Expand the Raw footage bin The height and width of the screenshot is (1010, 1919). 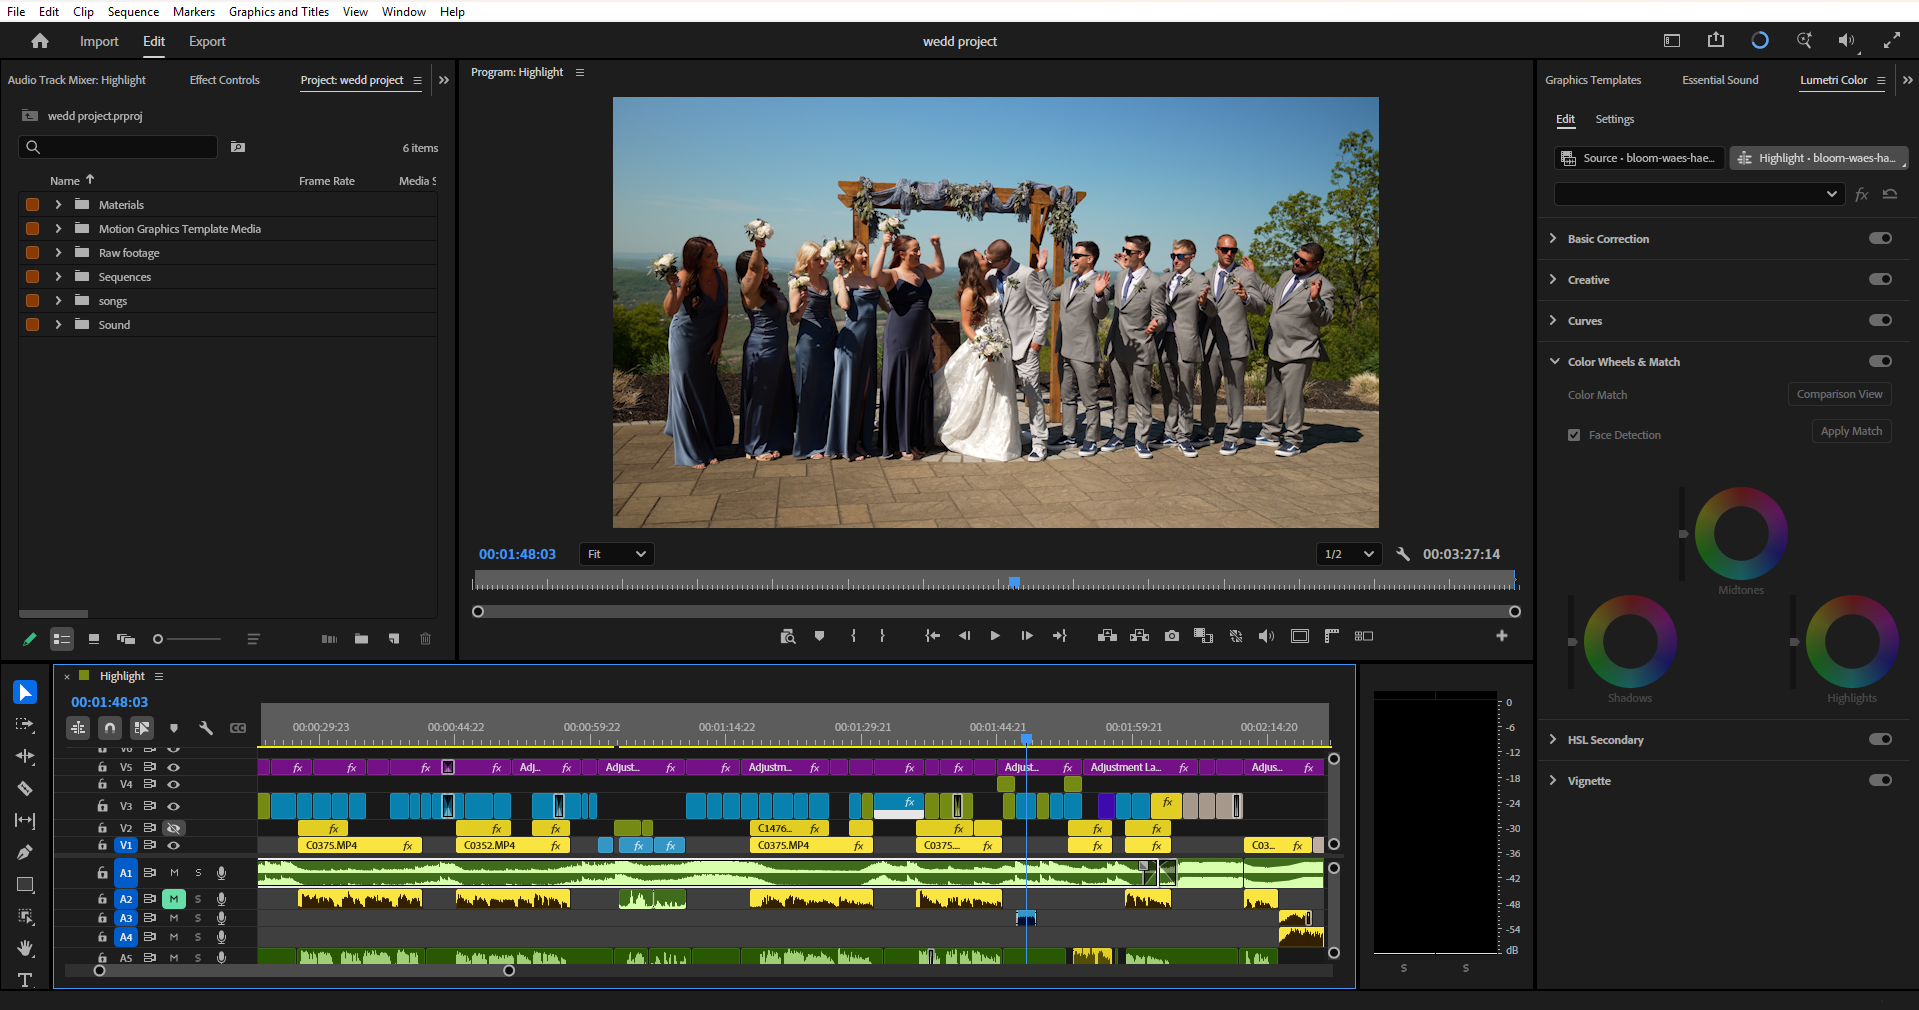click(59, 253)
